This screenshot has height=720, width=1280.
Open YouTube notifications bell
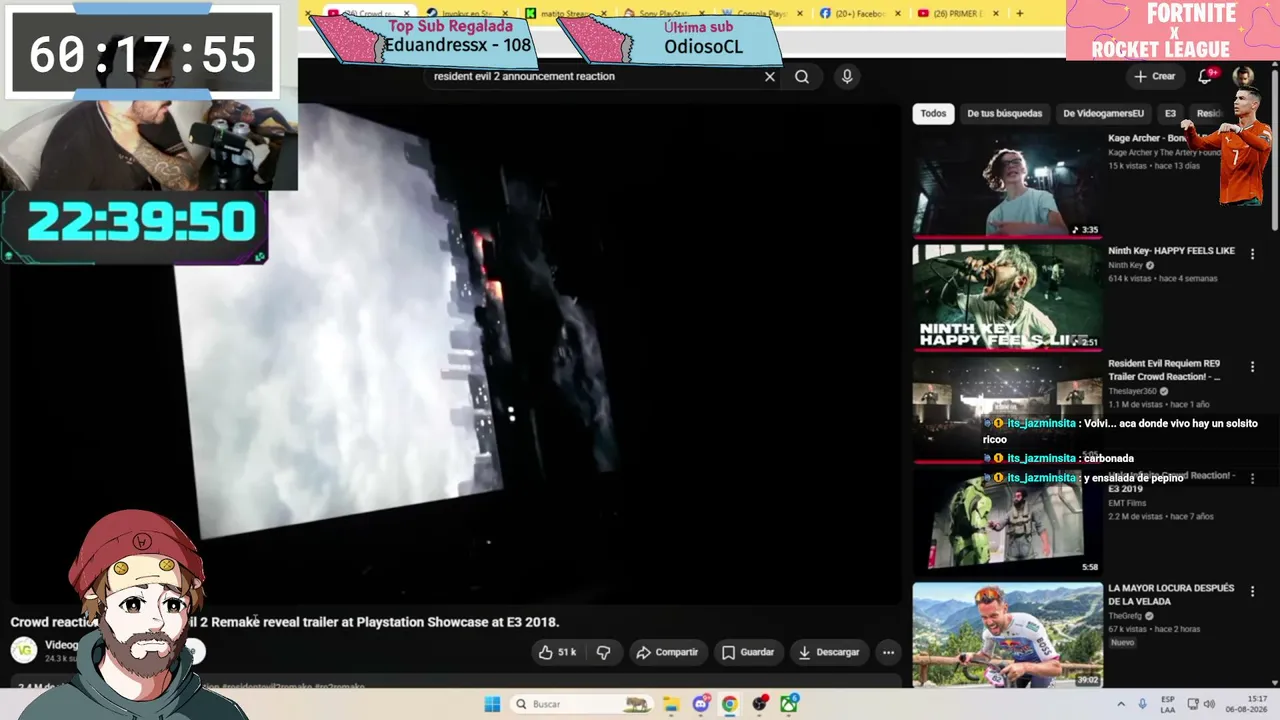1205,76
